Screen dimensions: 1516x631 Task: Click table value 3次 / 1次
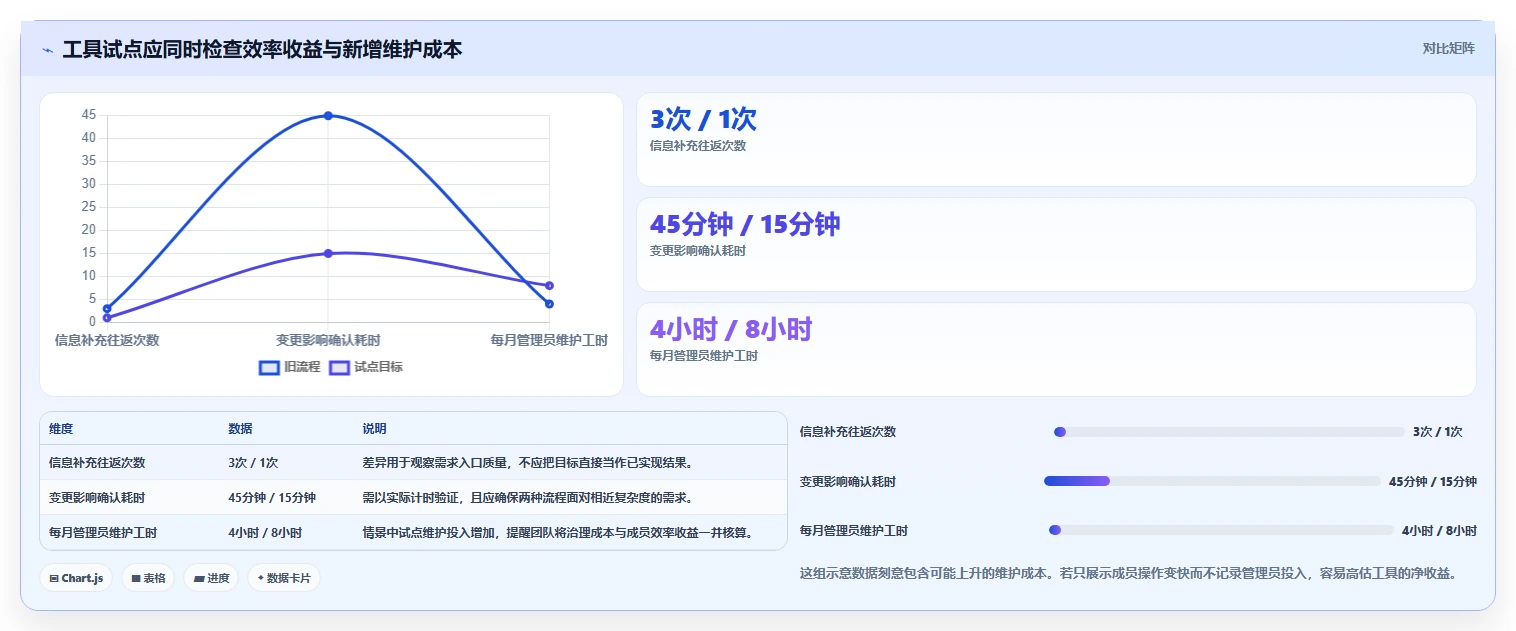tap(253, 463)
